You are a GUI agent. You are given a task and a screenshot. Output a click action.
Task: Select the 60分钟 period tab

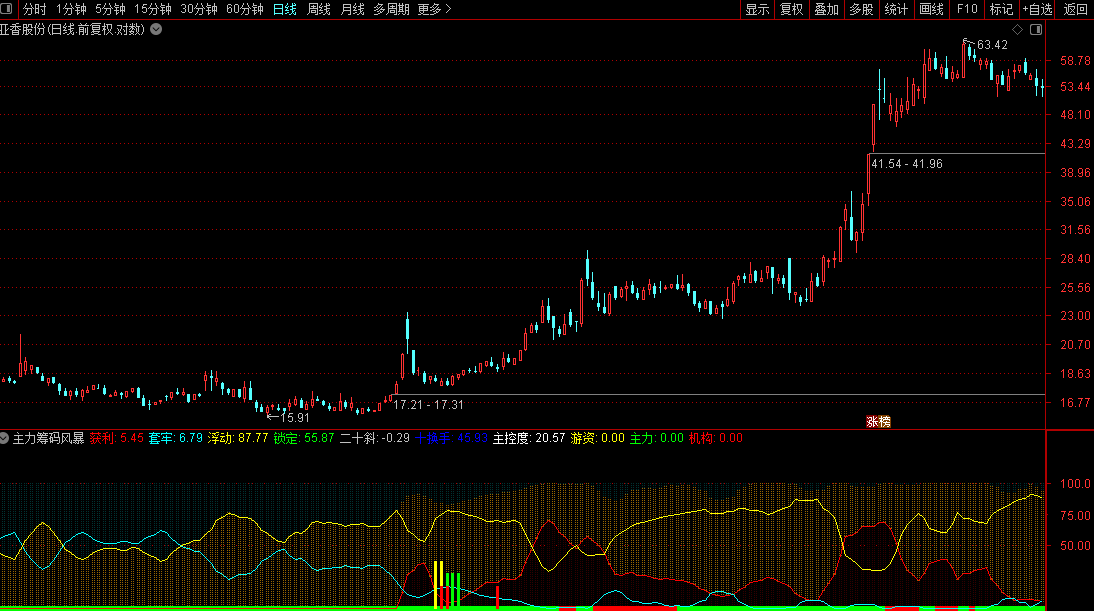click(x=245, y=9)
